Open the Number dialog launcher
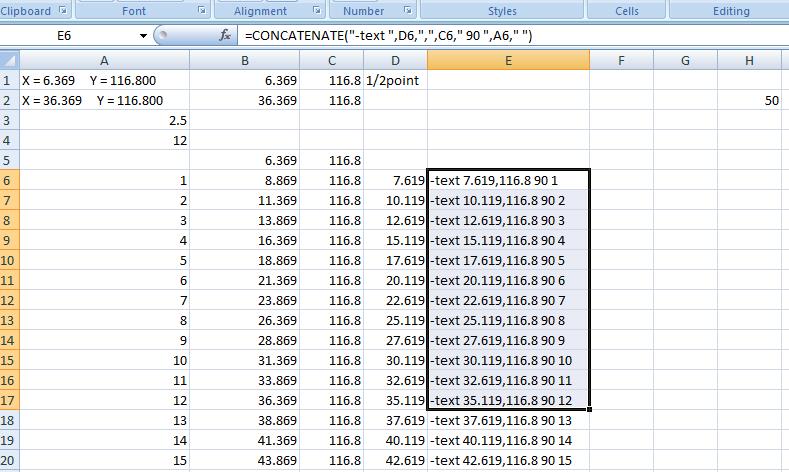 tap(408, 10)
